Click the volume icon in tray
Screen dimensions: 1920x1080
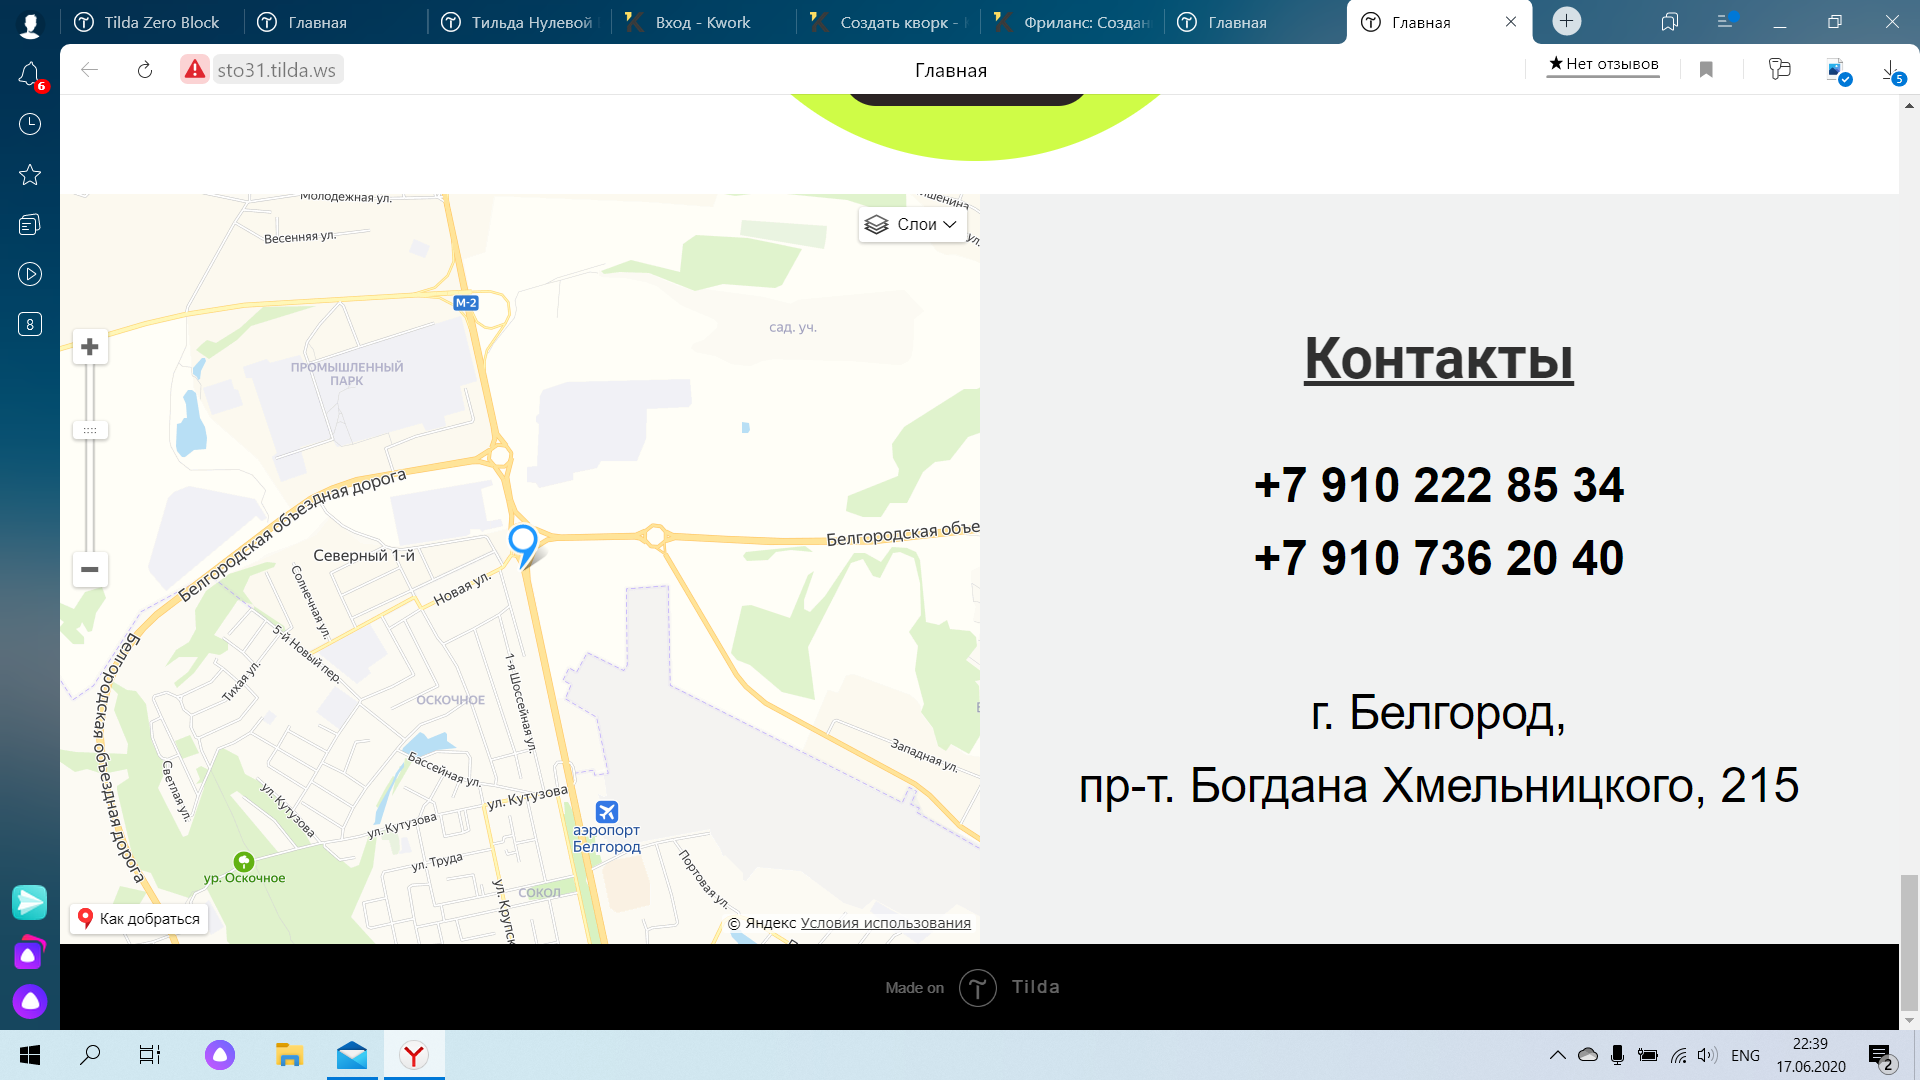tap(1707, 1055)
